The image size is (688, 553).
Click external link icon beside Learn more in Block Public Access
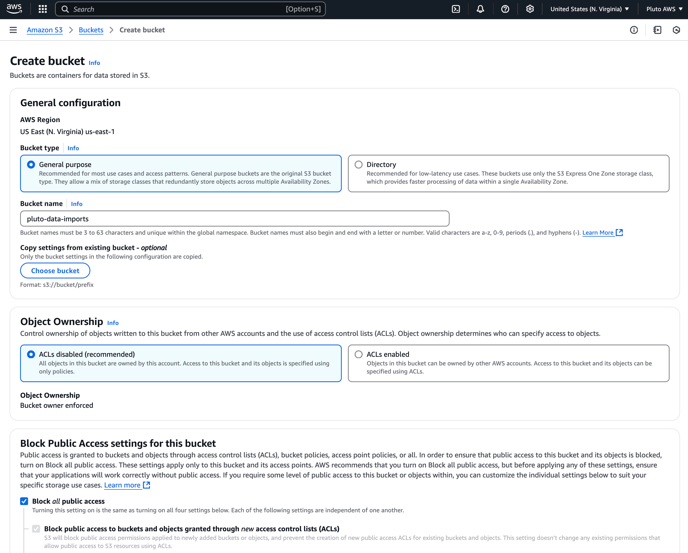147,485
